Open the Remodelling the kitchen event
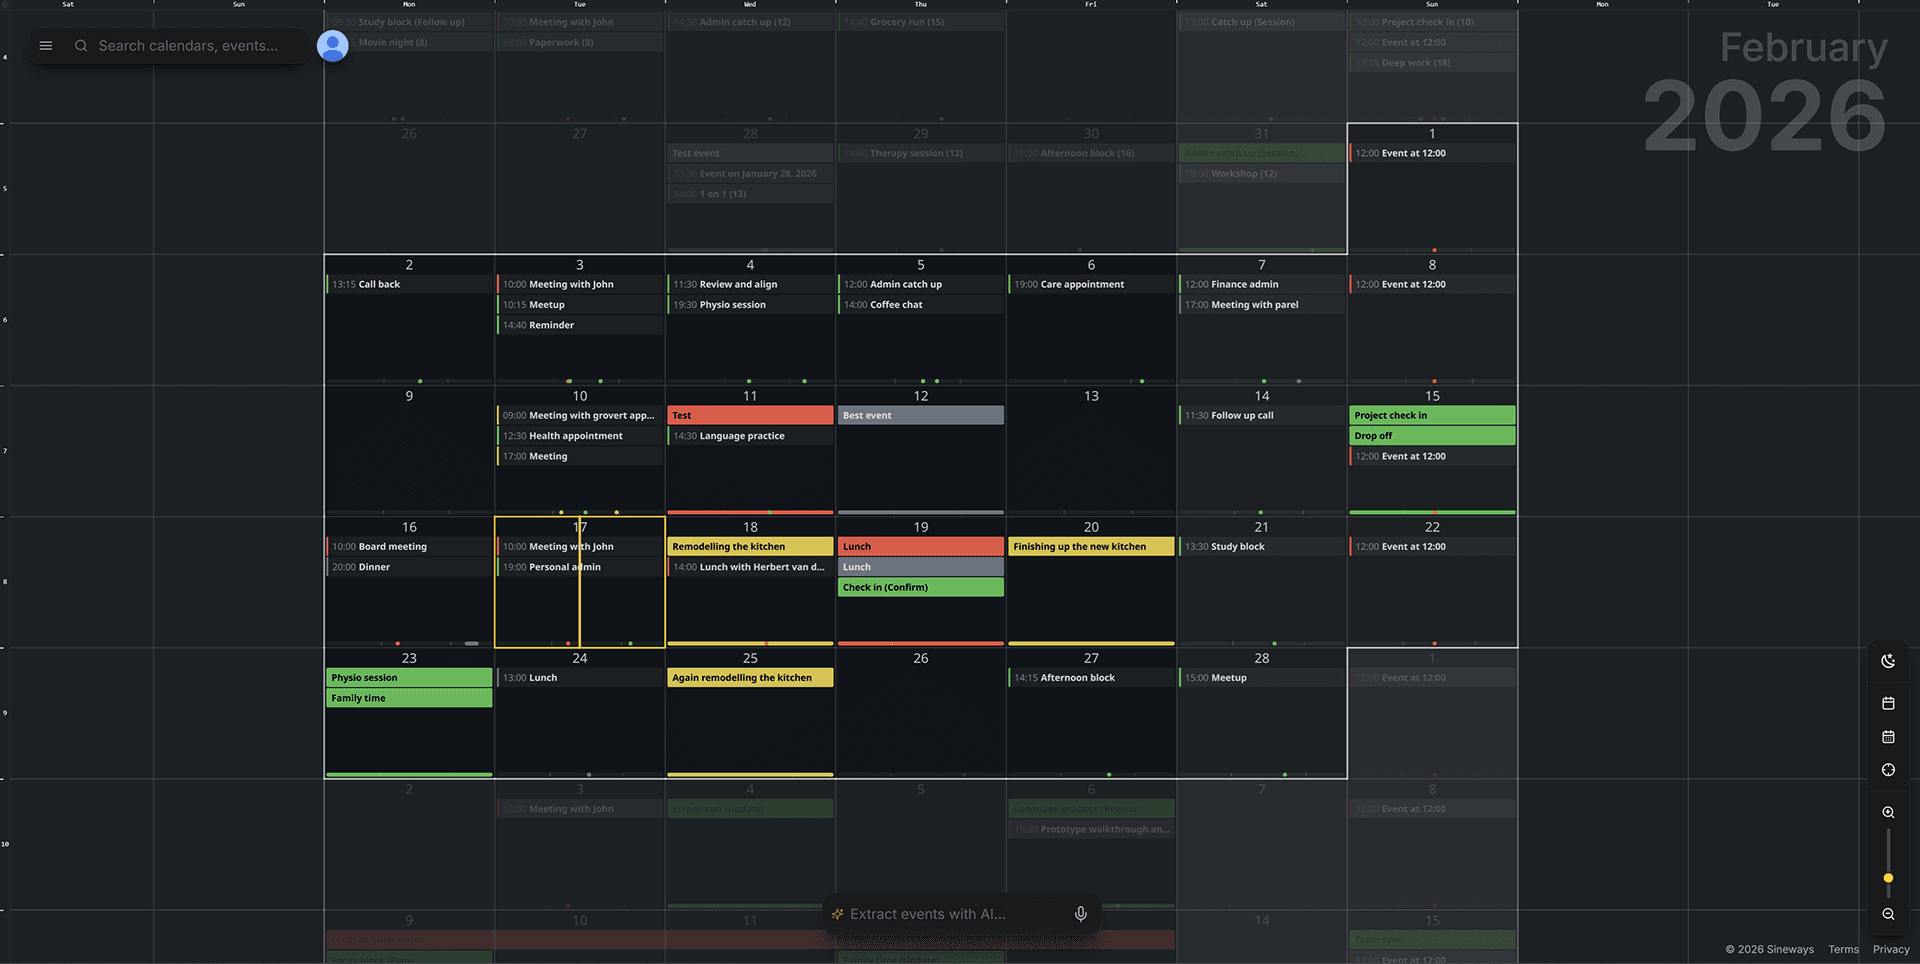Image resolution: width=1920 pixels, height=964 pixels. click(749, 546)
